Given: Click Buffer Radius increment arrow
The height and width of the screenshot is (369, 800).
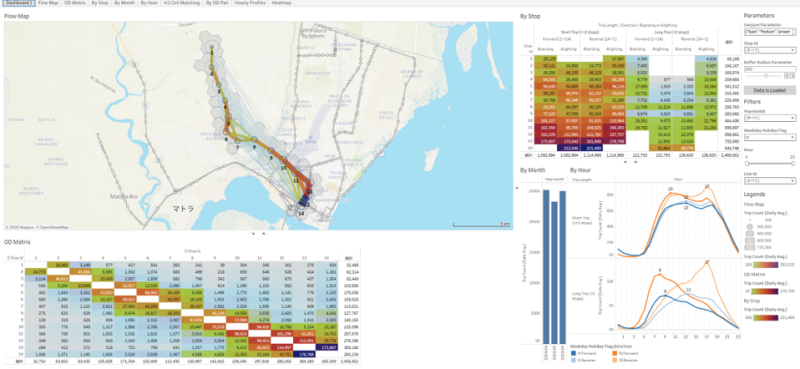Looking at the screenshot, I should (x=792, y=76).
